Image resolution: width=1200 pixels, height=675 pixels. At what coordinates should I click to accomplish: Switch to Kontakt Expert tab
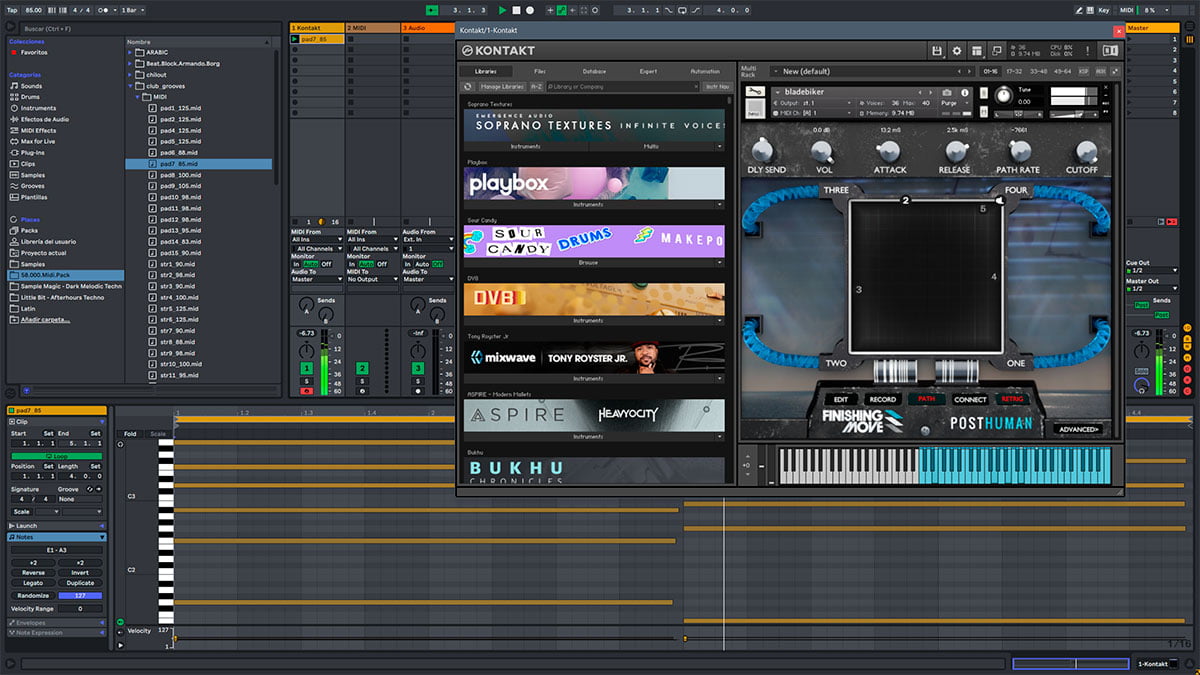[x=648, y=72]
